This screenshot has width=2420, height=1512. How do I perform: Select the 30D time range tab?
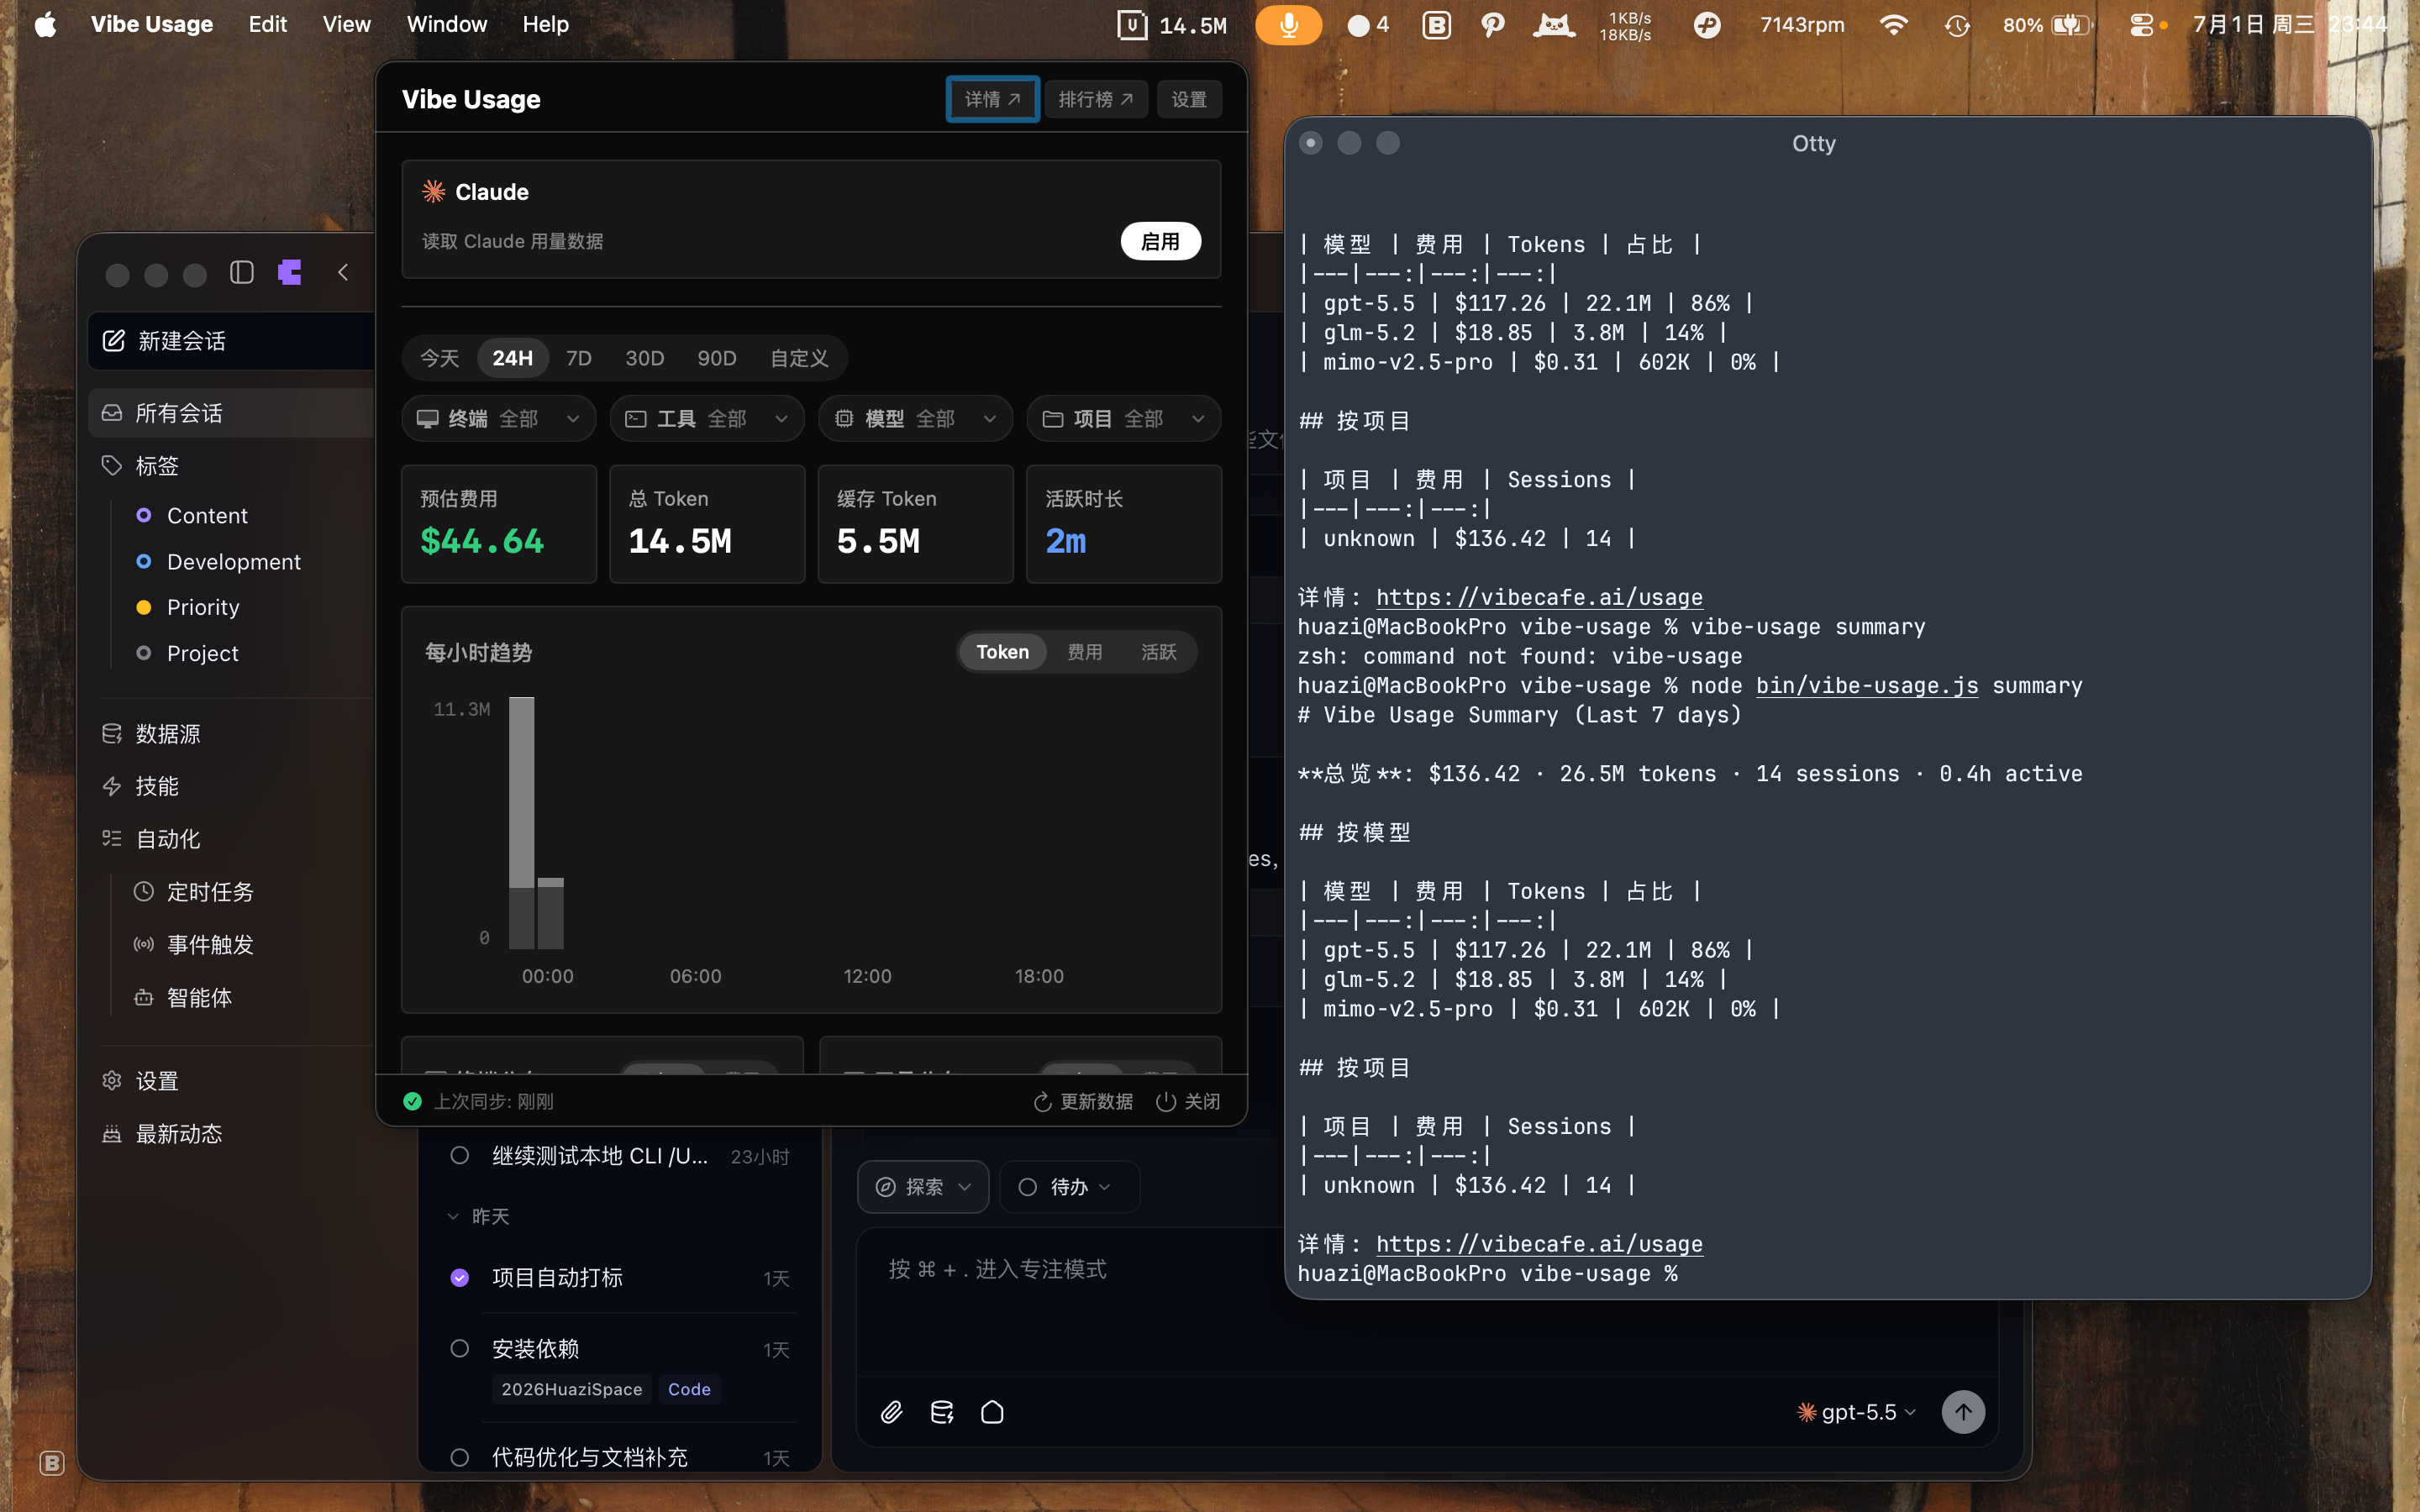(x=644, y=358)
